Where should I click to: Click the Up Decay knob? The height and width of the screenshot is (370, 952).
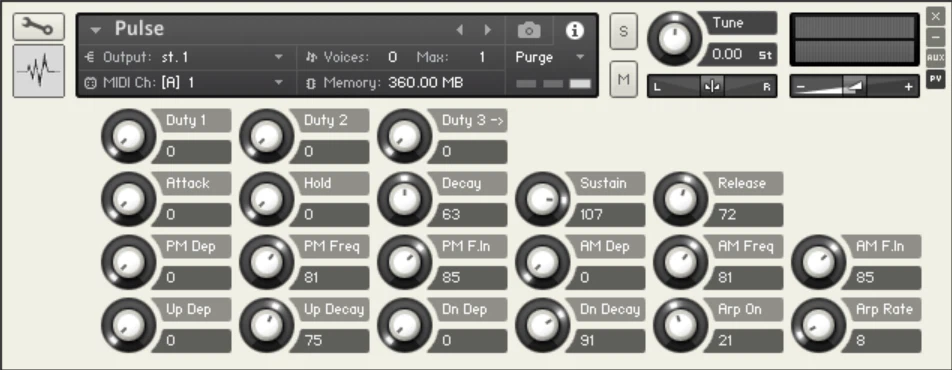click(267, 325)
